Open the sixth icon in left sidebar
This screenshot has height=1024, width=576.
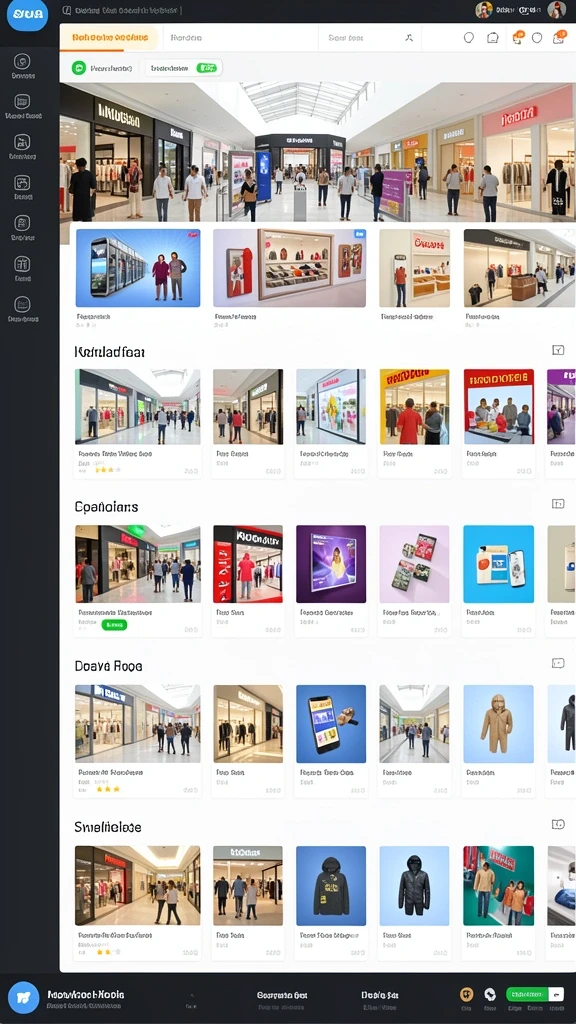(x=22, y=263)
